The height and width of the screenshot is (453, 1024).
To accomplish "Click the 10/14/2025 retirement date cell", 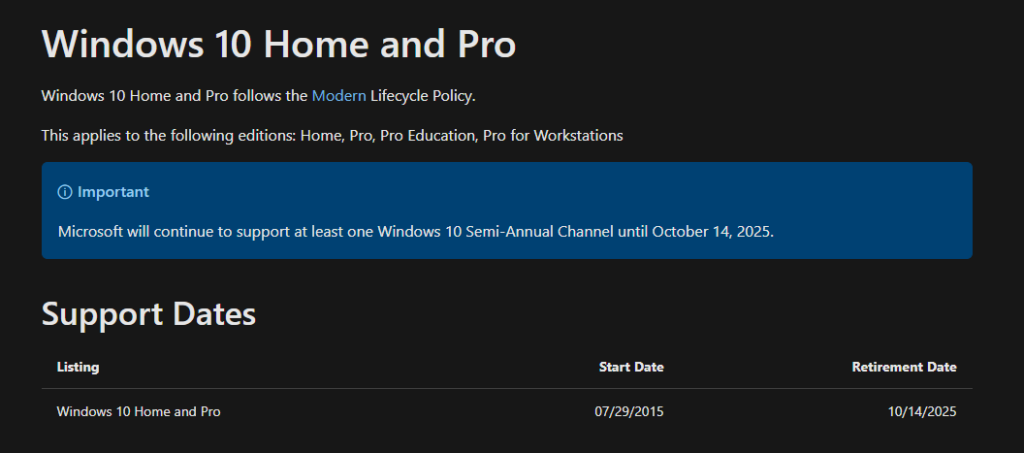I will tap(922, 412).
